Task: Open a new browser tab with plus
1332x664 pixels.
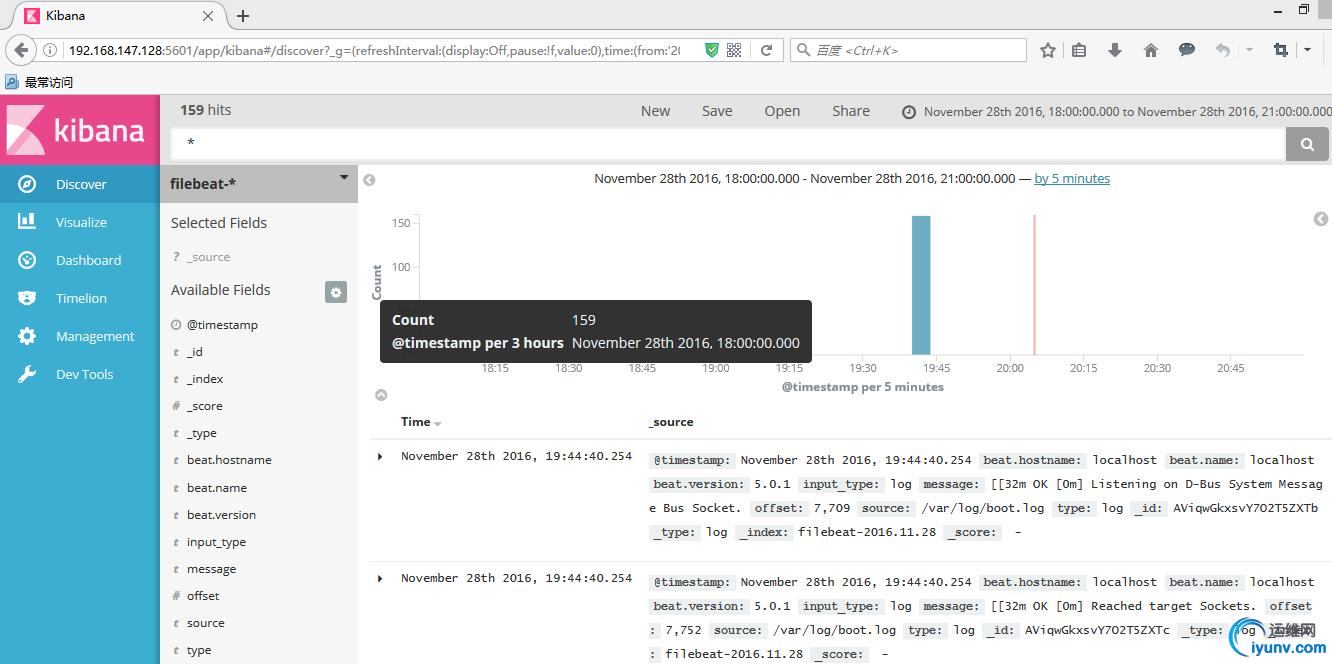Action: coord(243,16)
